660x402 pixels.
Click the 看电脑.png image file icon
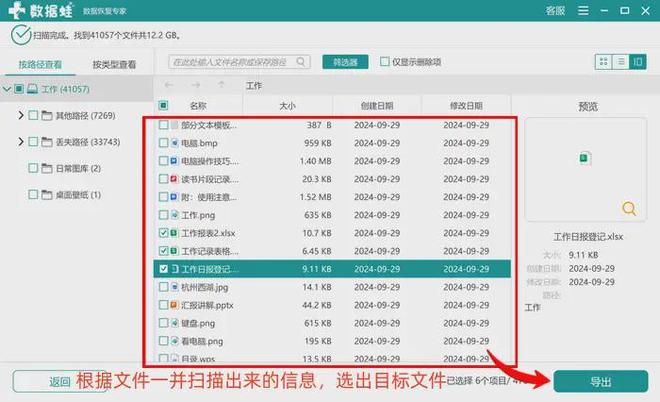pos(174,341)
